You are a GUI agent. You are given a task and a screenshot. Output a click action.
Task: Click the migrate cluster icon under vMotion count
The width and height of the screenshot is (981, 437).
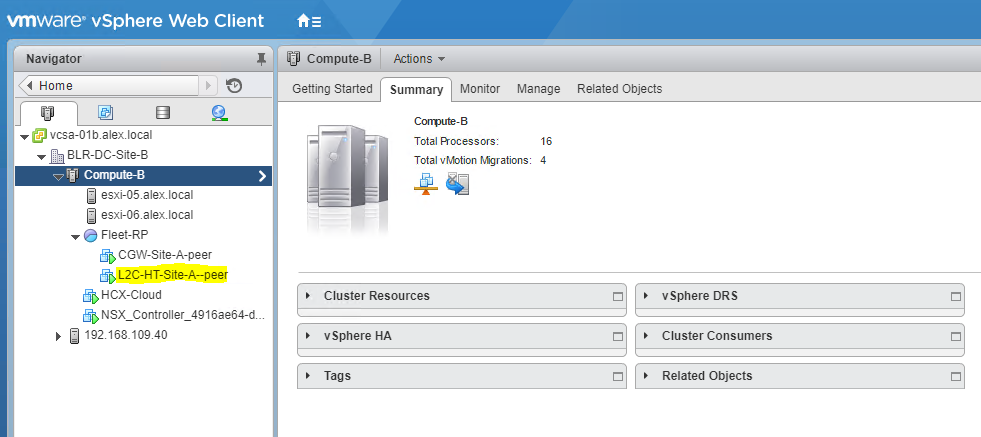point(457,184)
